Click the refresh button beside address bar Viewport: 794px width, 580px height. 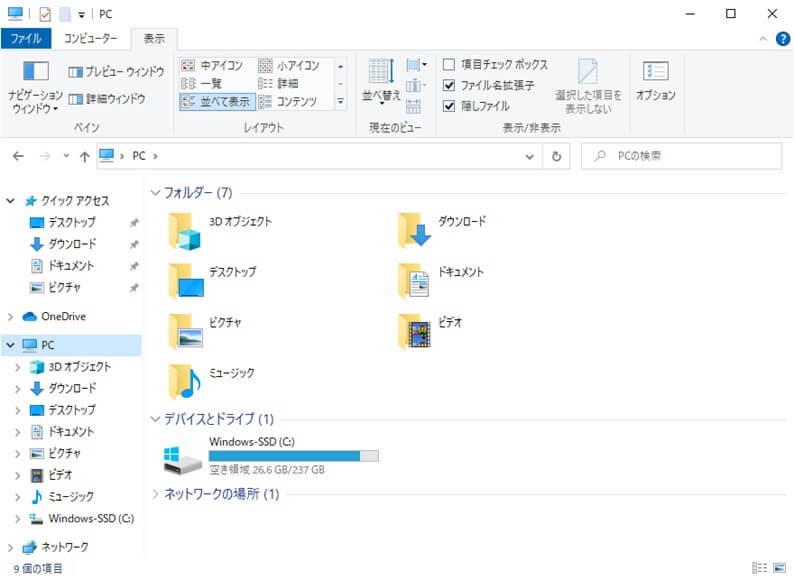coord(556,157)
